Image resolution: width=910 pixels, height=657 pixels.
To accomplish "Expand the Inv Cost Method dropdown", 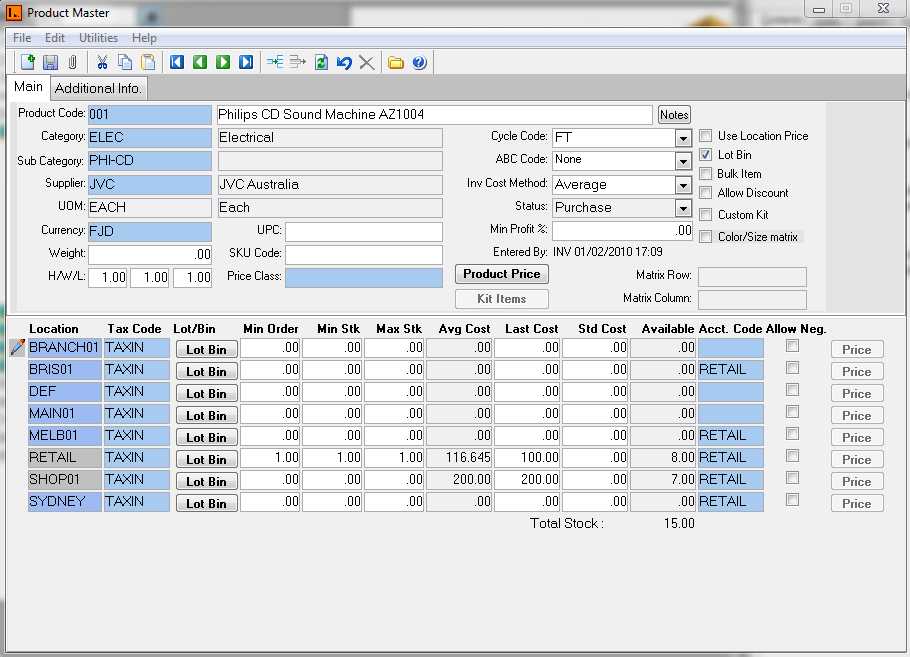I will click(684, 185).
